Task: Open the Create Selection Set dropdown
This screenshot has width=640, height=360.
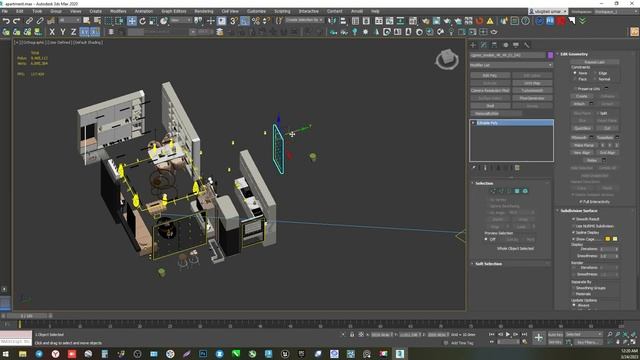Action: pos(304,20)
